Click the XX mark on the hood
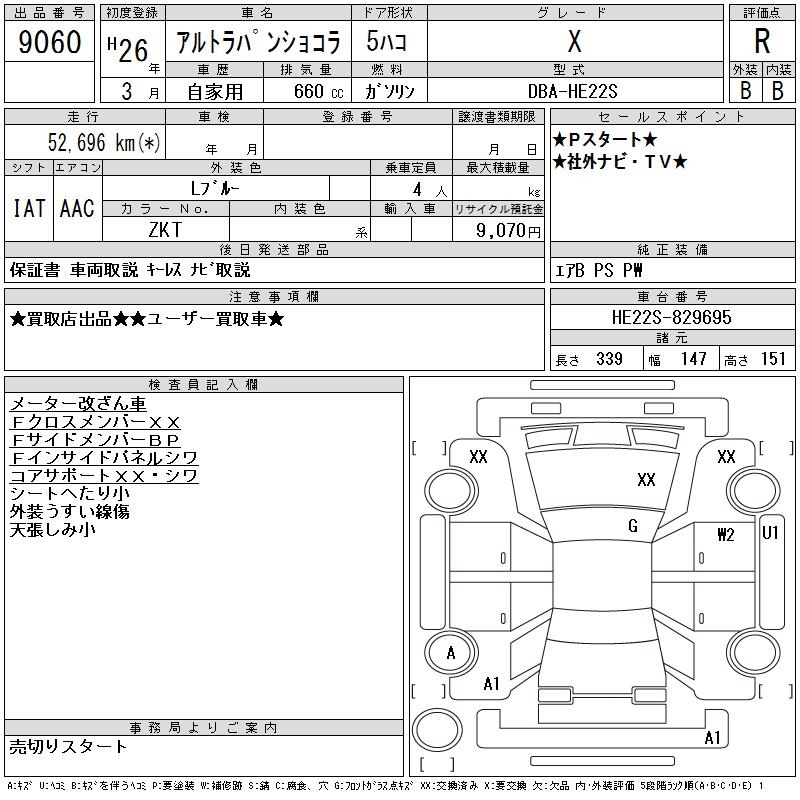 pos(646,480)
